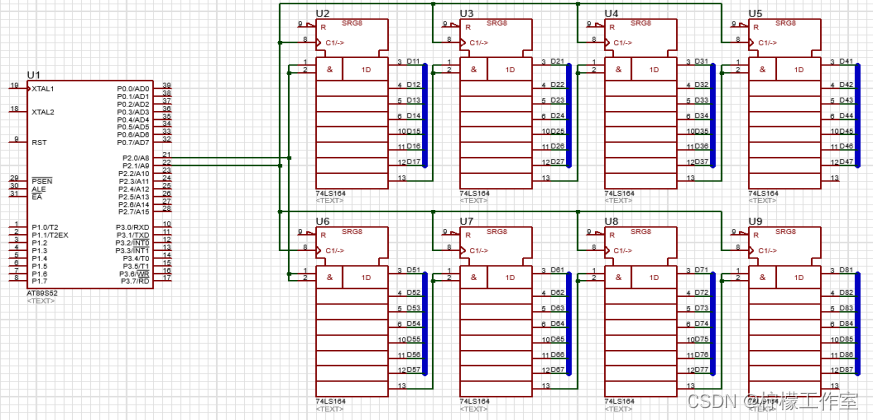The width and height of the screenshot is (873, 420).
Task: Select the RST pin label on U1
Action: pyautogui.click(x=39, y=143)
